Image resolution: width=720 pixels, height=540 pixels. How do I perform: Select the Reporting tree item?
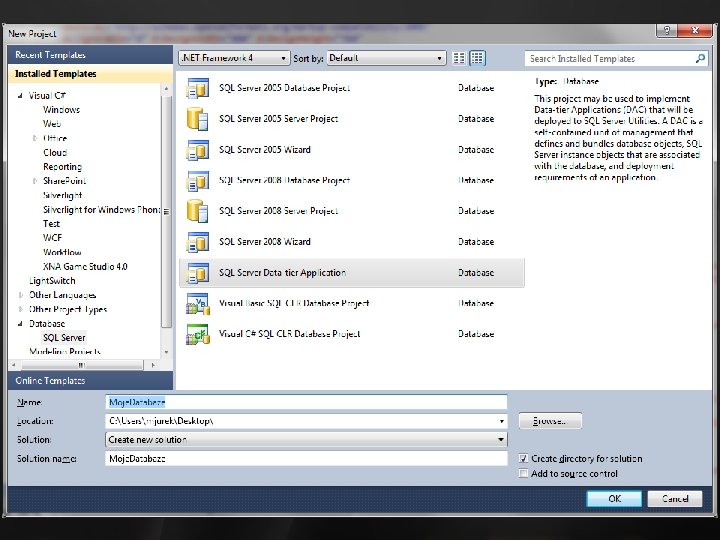62,167
